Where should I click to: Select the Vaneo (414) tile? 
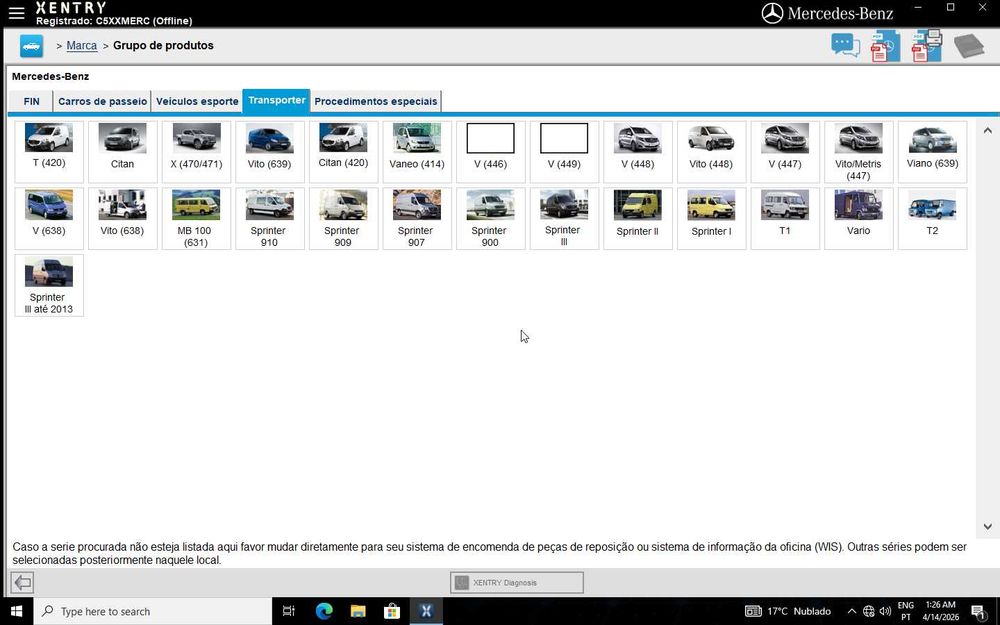[x=417, y=152]
